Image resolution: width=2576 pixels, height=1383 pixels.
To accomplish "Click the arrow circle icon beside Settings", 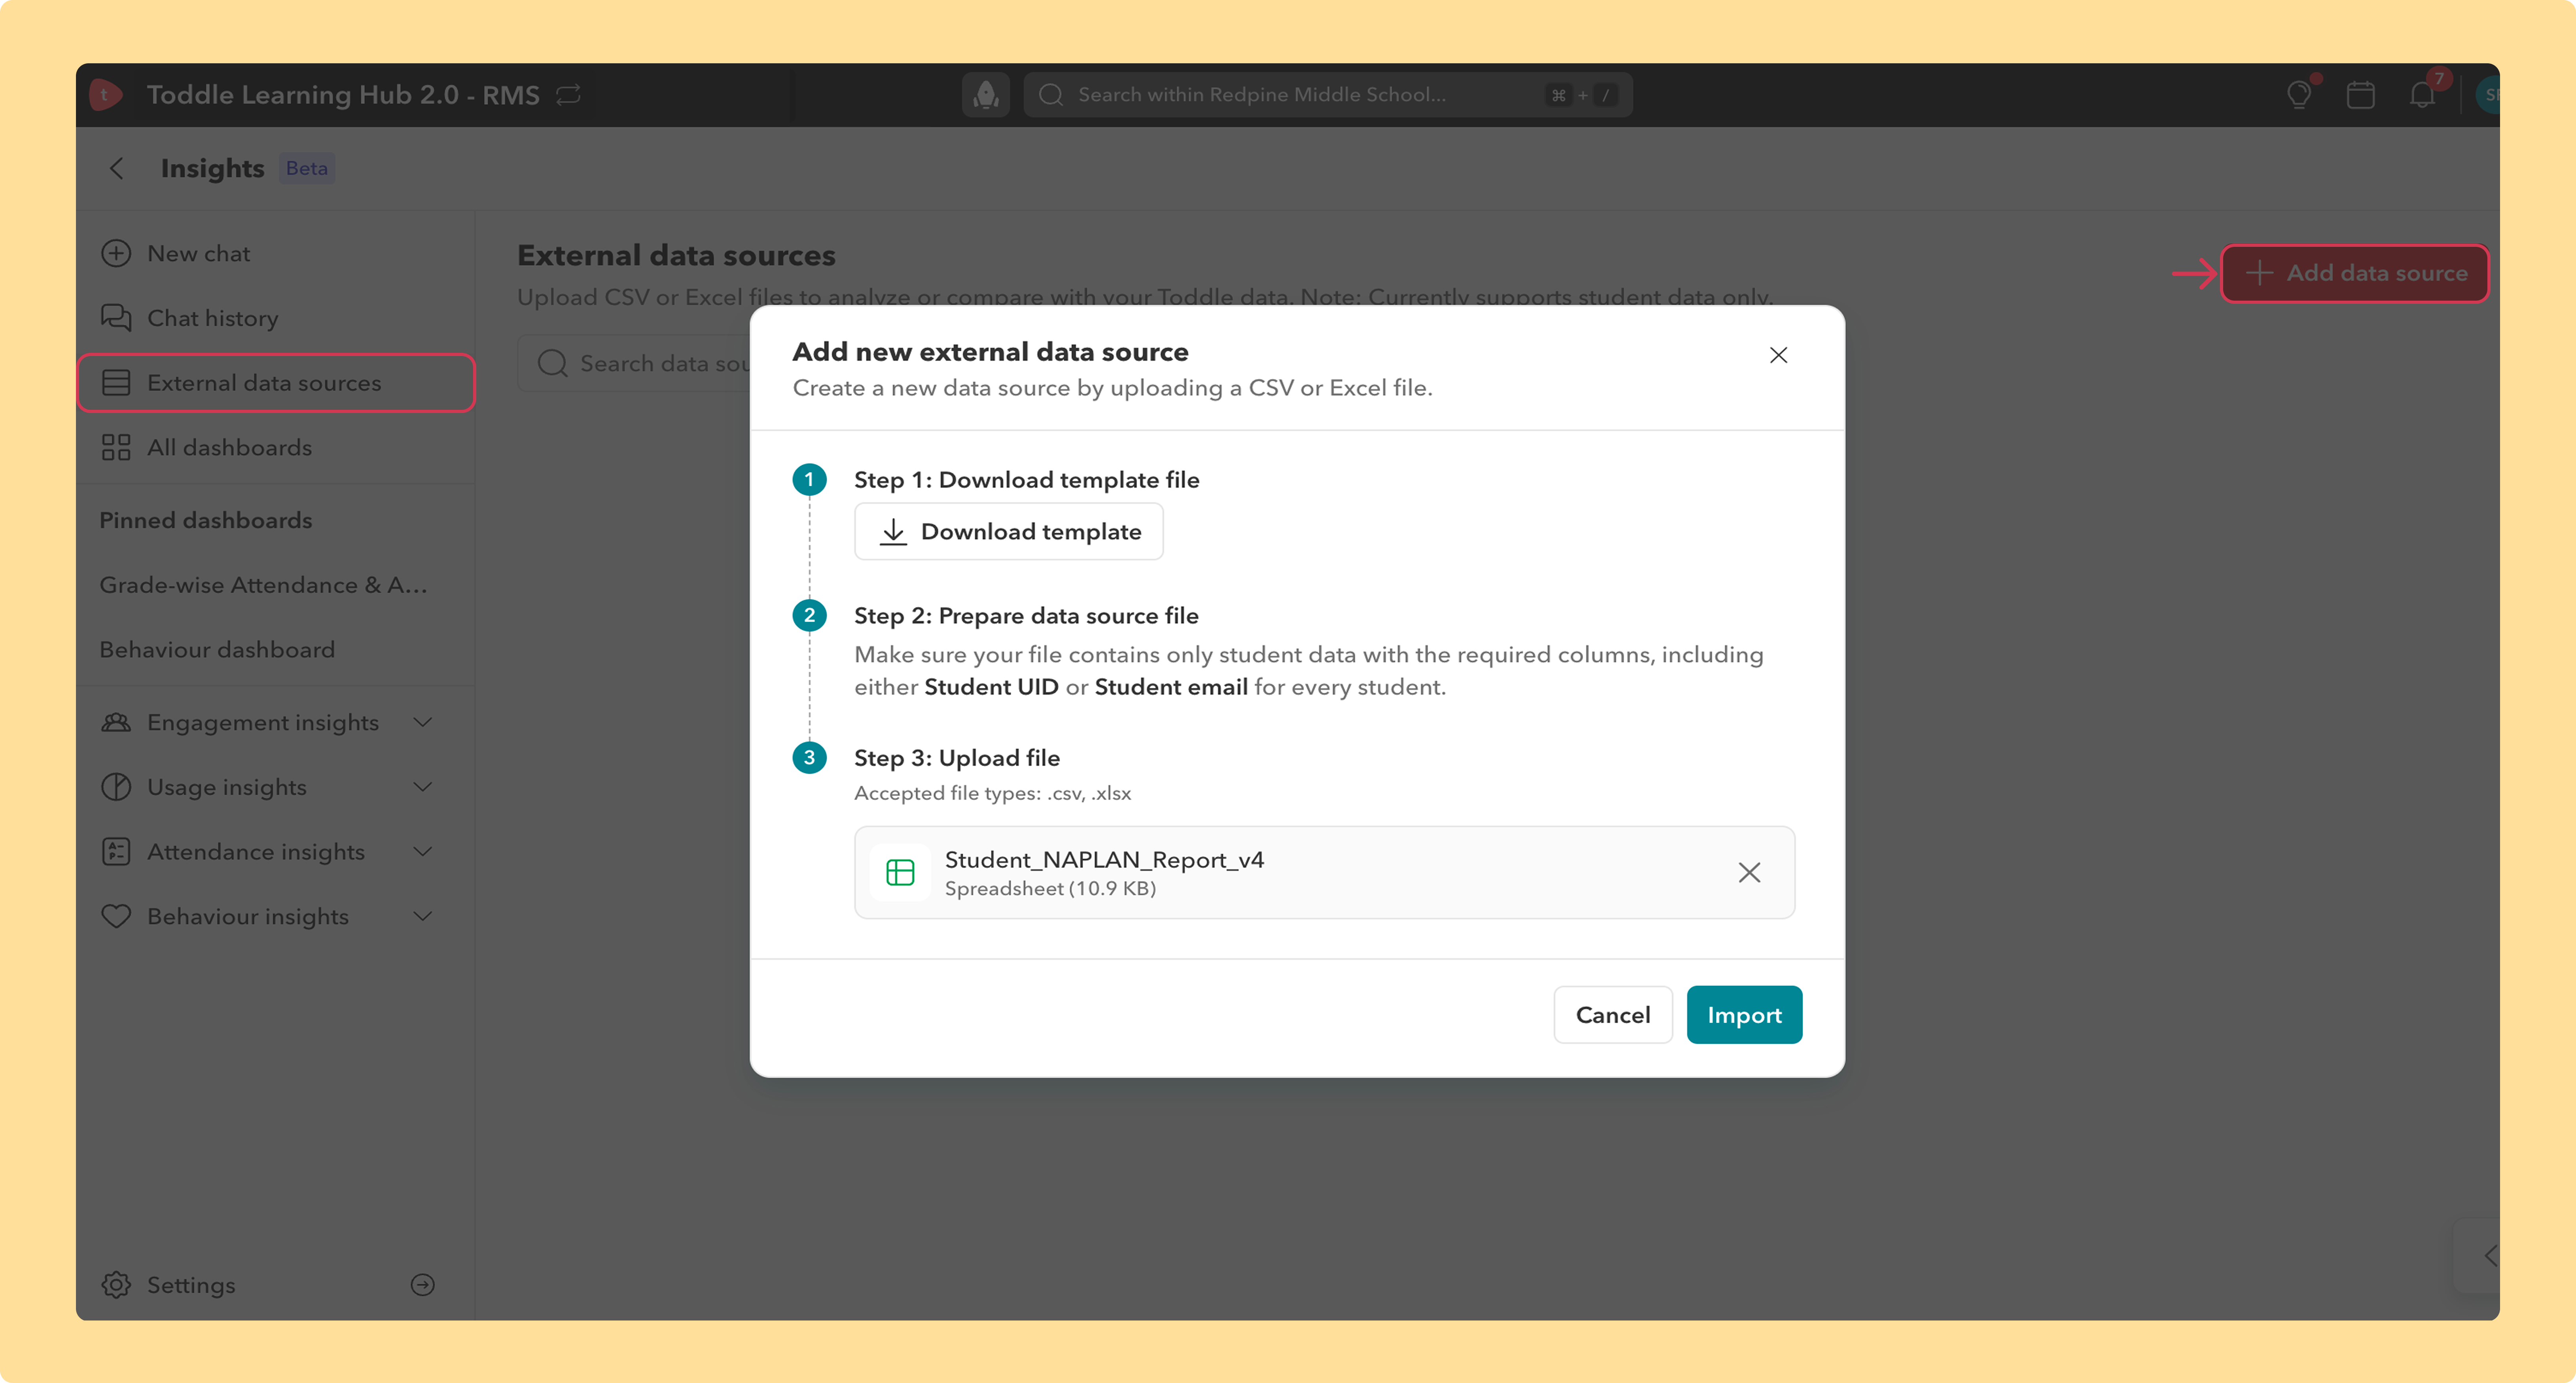I will (x=422, y=1284).
